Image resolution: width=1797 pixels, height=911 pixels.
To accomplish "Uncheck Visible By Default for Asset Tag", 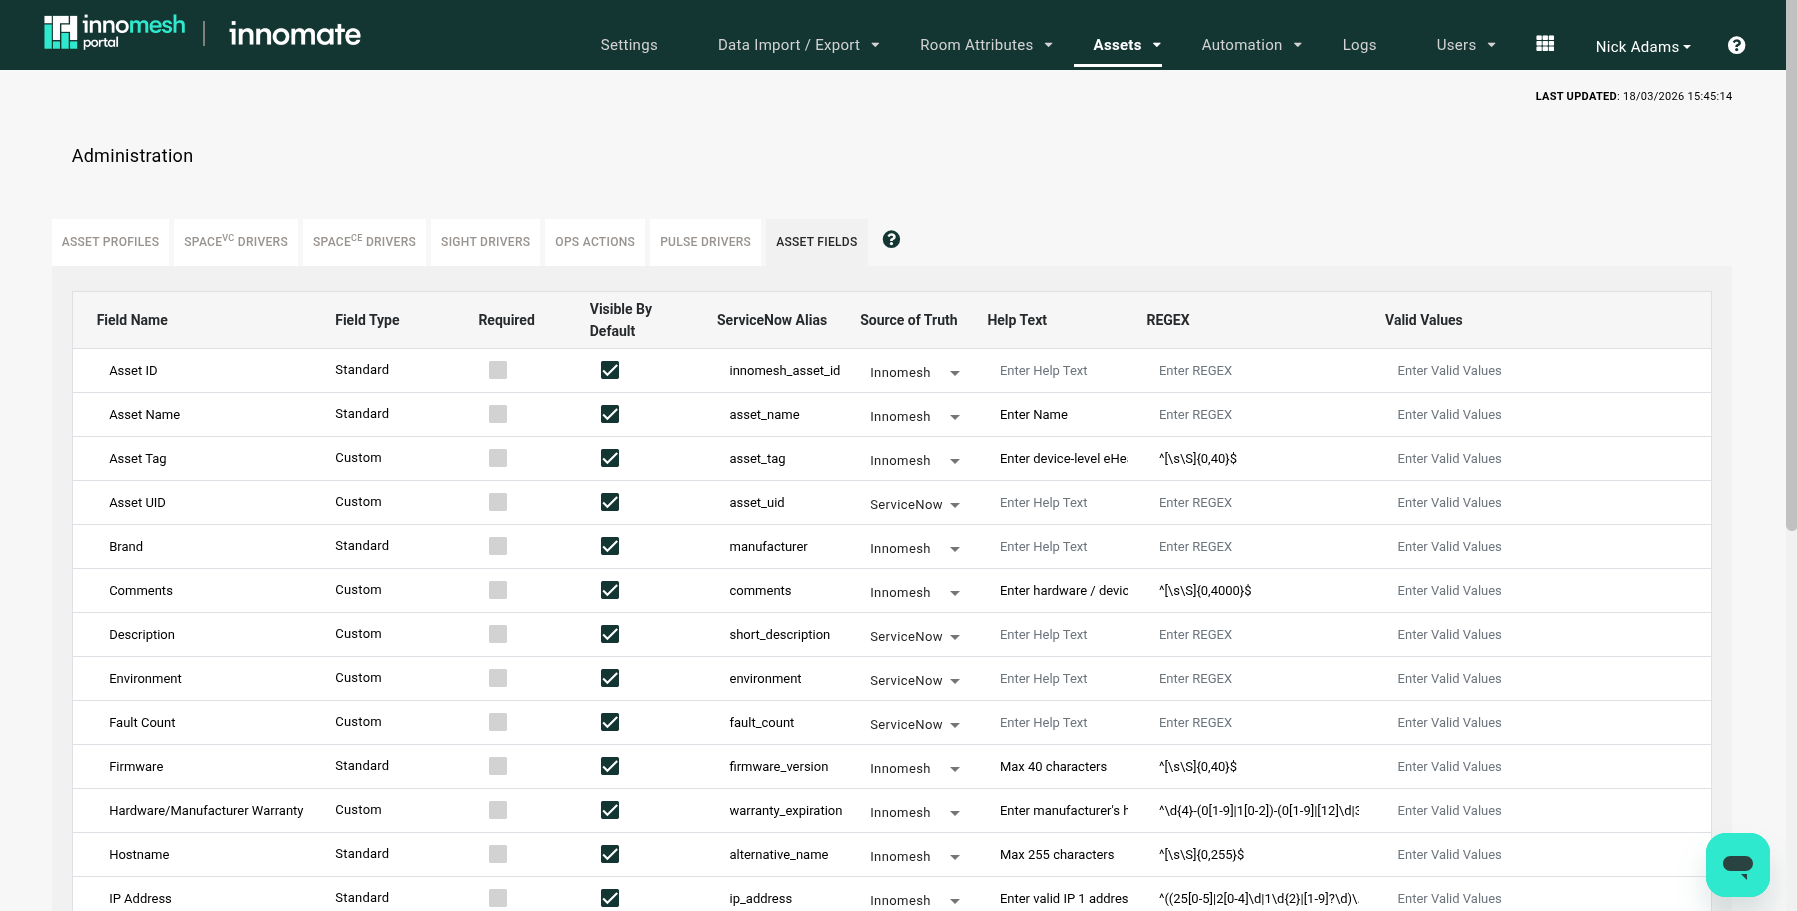I will [610, 458].
